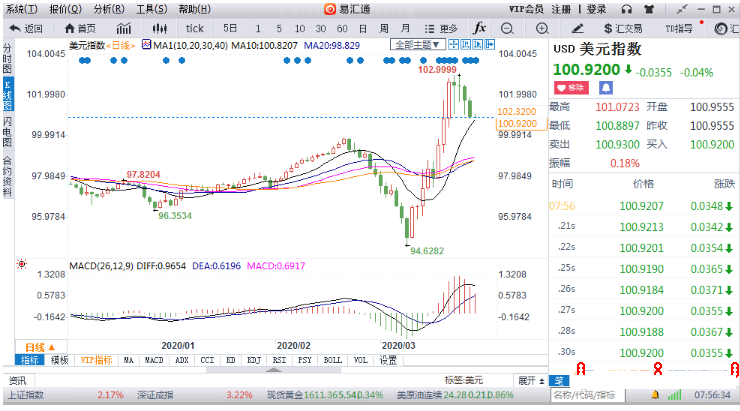The image size is (740, 411).
Task: Switch to the 模板 tab
Action: (59, 361)
